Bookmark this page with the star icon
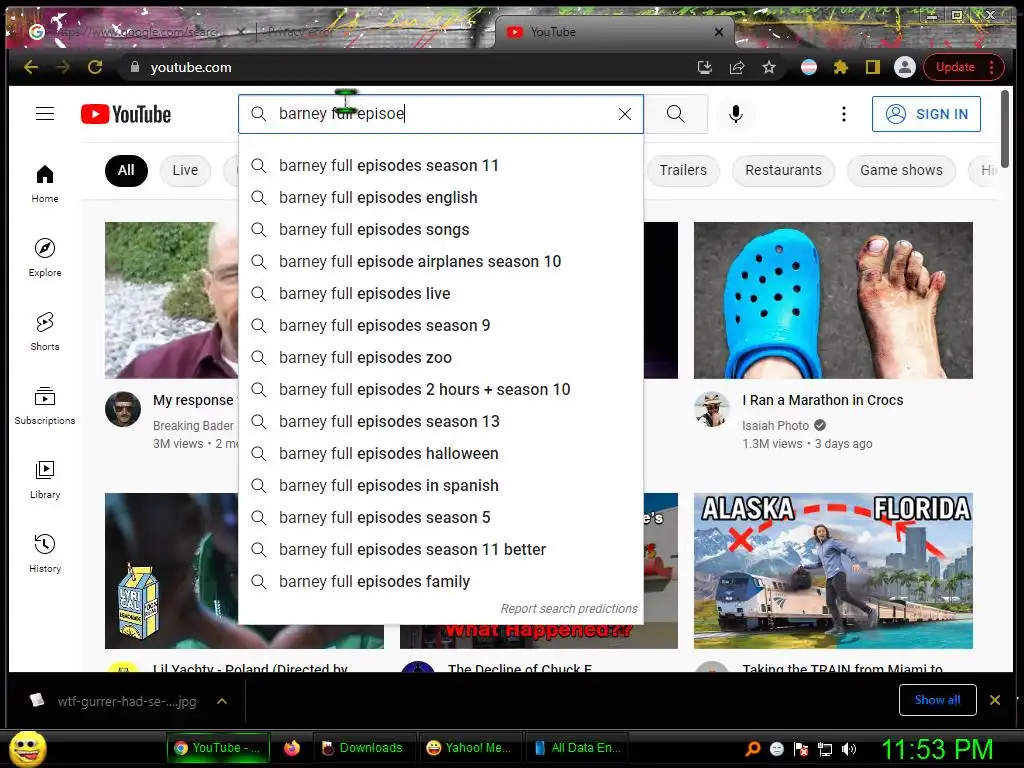The width and height of the screenshot is (1024, 768). point(769,67)
